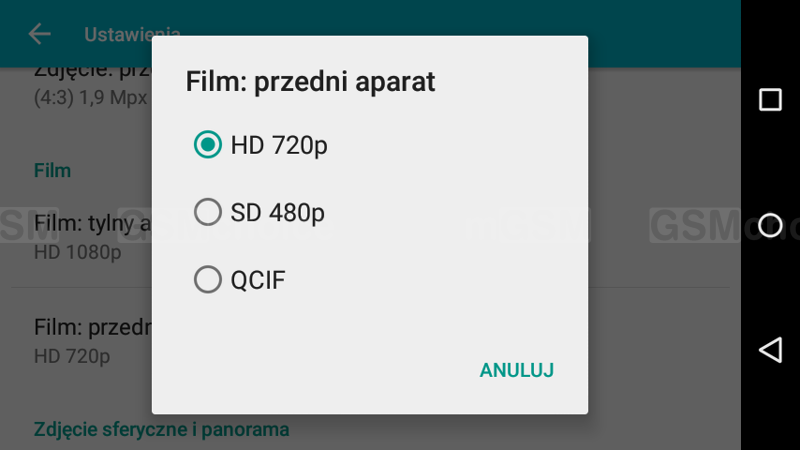
Task: Click the GSM watermark near navigation bar
Action: pyautogui.click(x=693, y=226)
